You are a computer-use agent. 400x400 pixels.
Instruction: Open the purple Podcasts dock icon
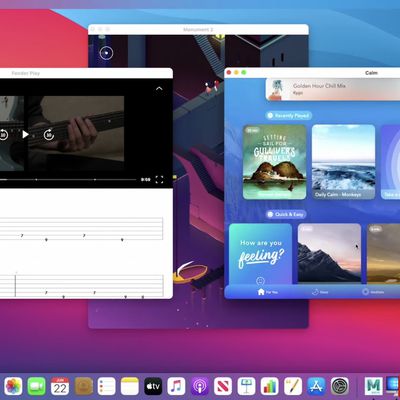click(200, 386)
